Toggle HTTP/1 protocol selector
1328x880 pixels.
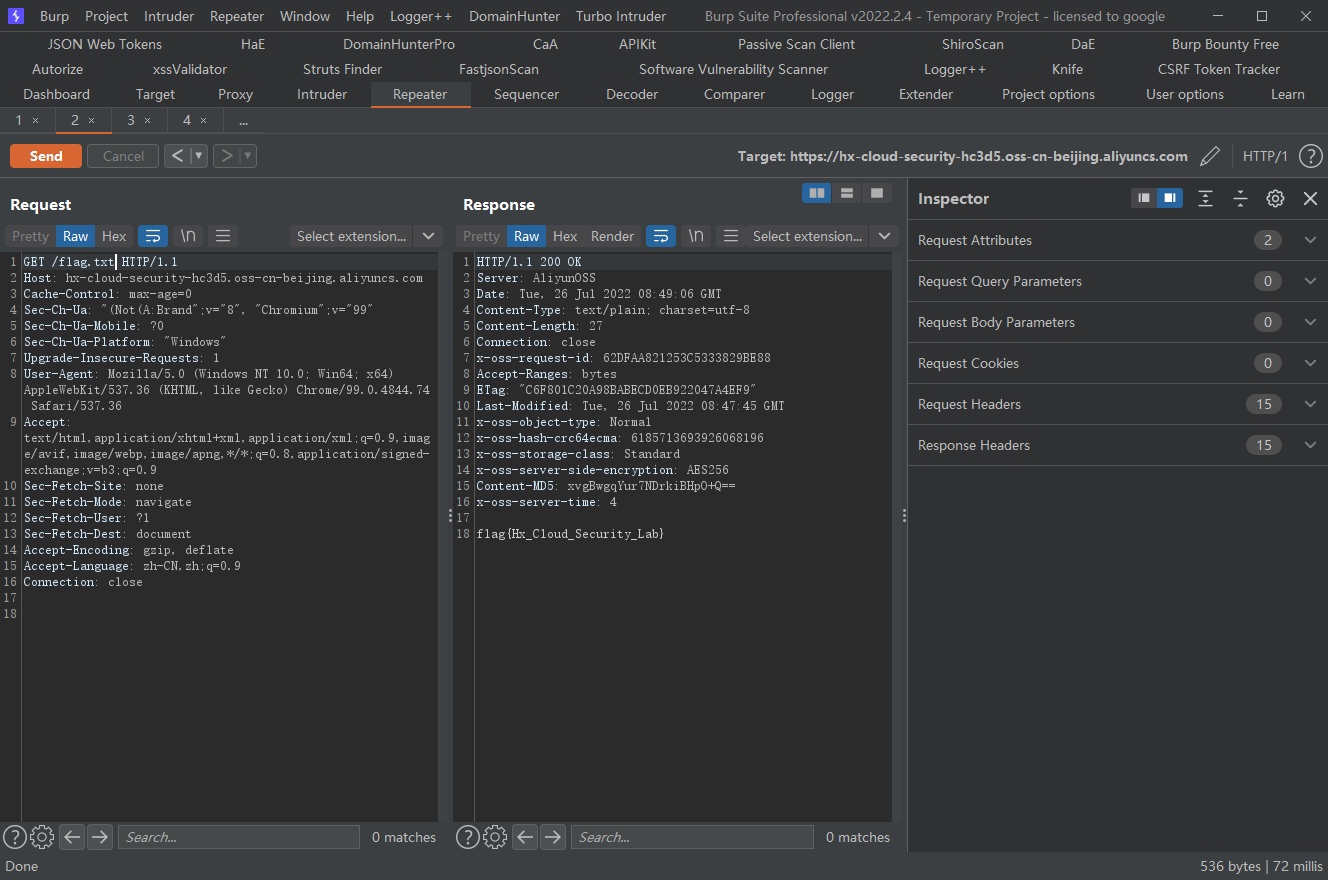point(1264,156)
